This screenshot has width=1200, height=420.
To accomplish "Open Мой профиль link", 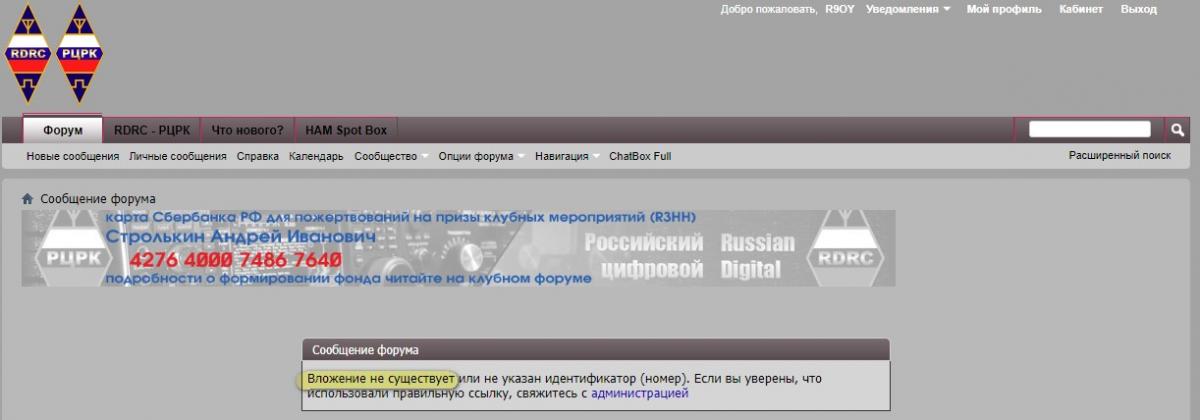I will click(x=1003, y=9).
